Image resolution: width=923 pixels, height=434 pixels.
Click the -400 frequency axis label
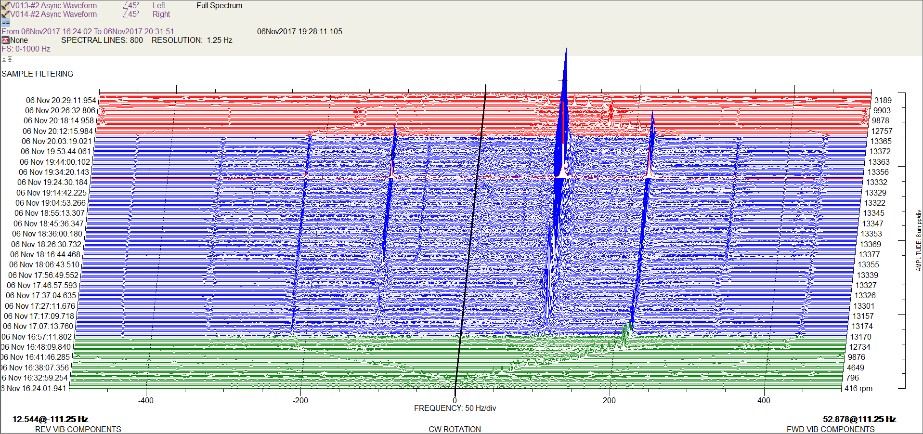[x=145, y=400]
